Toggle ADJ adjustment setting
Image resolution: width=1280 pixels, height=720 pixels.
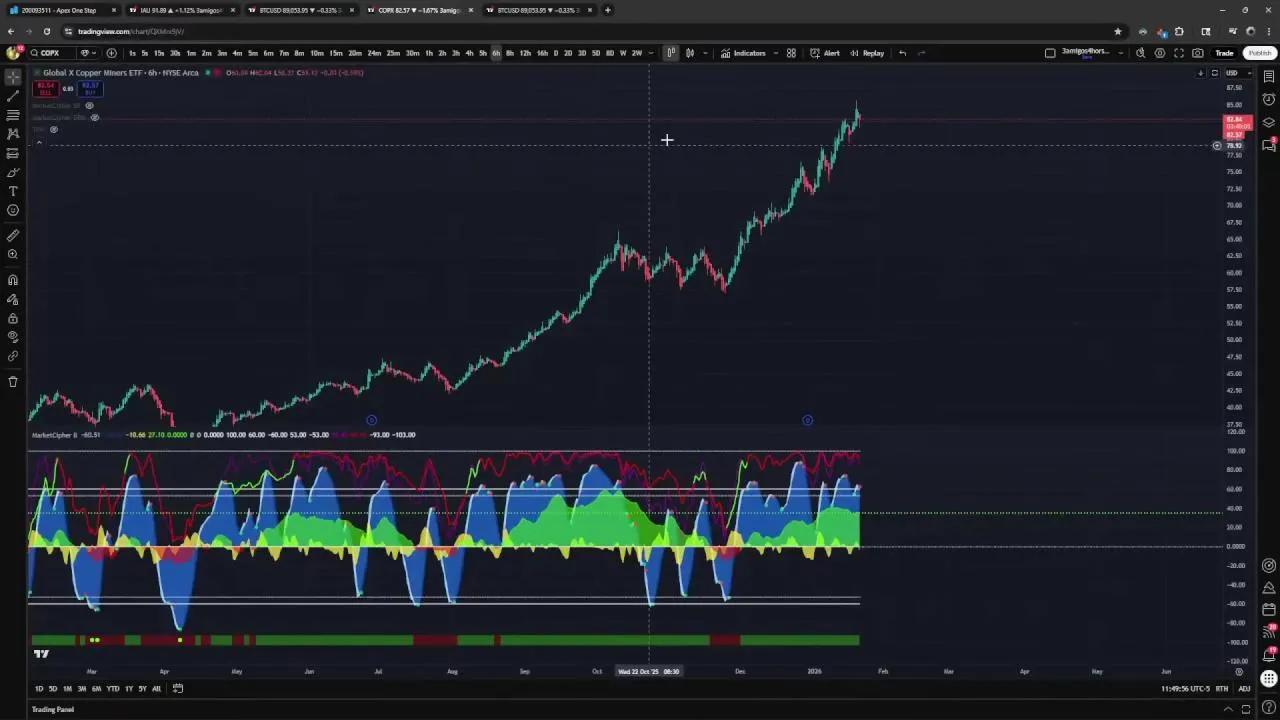(x=1244, y=689)
